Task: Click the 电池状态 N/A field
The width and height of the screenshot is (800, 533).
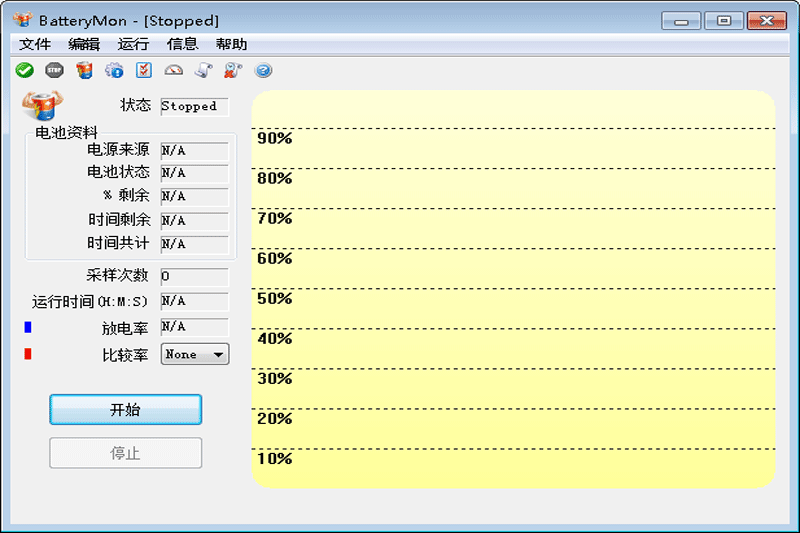Action: tap(194, 173)
